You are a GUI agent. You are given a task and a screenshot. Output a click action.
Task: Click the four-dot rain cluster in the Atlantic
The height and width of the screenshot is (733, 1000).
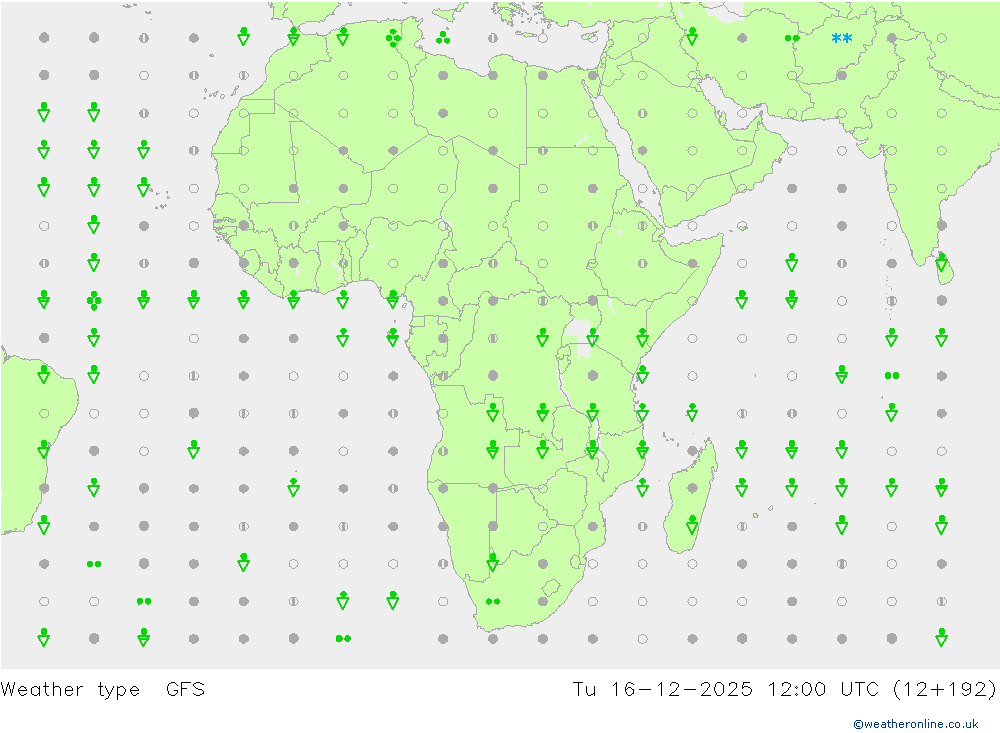94,300
